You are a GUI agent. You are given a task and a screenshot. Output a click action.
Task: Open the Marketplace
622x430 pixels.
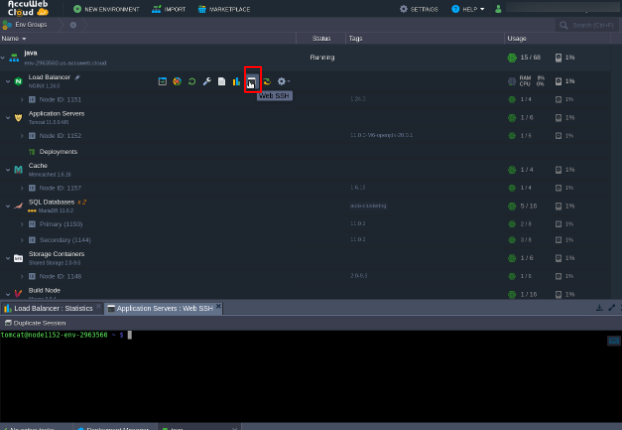click(x=223, y=9)
